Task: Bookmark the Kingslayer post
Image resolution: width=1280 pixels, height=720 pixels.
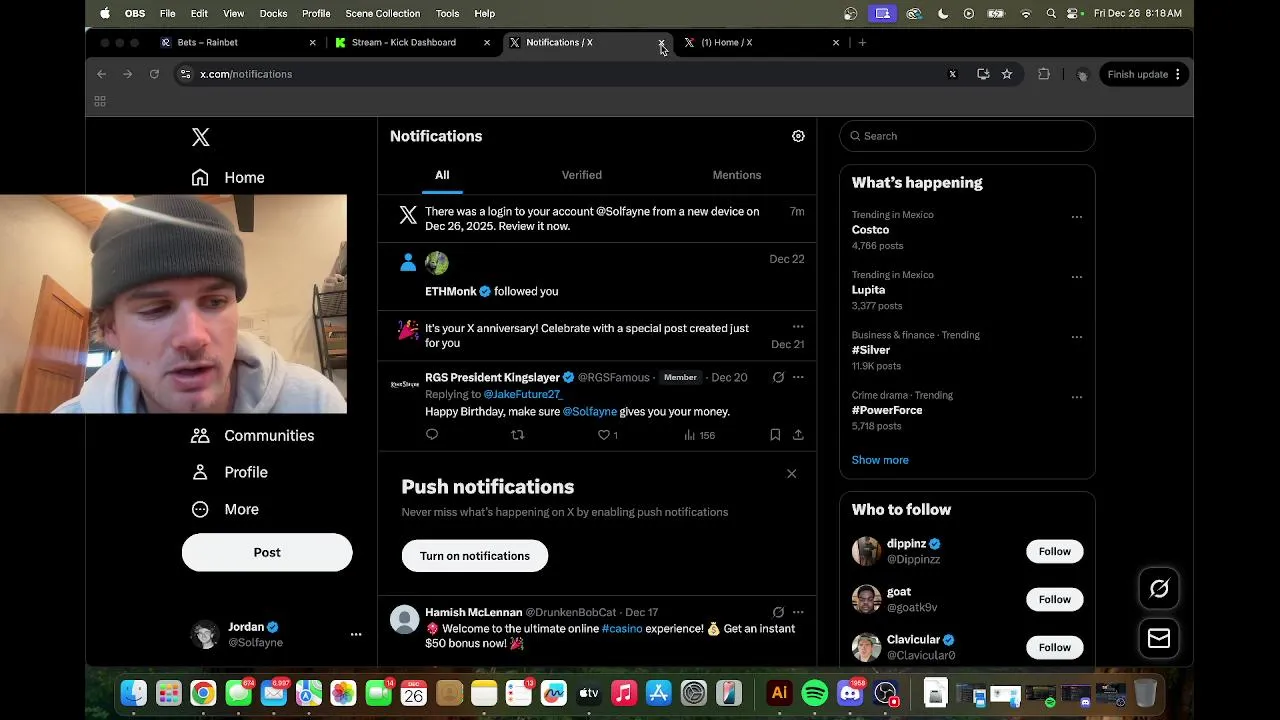Action: click(775, 435)
